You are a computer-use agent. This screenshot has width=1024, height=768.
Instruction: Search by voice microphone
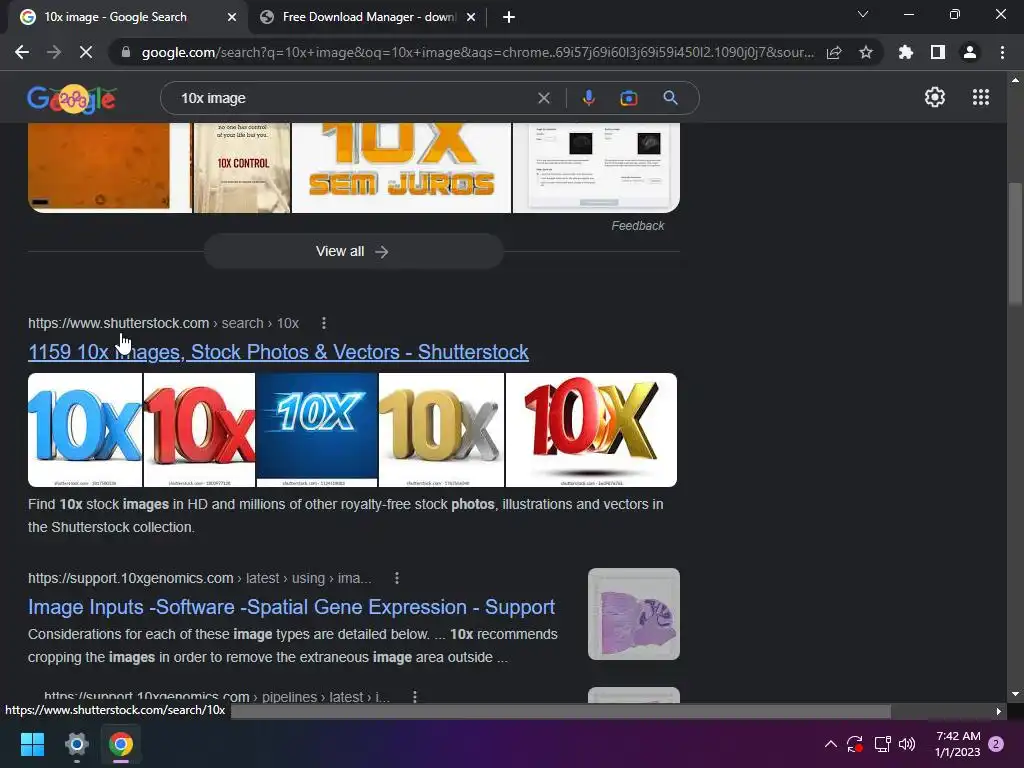point(588,98)
